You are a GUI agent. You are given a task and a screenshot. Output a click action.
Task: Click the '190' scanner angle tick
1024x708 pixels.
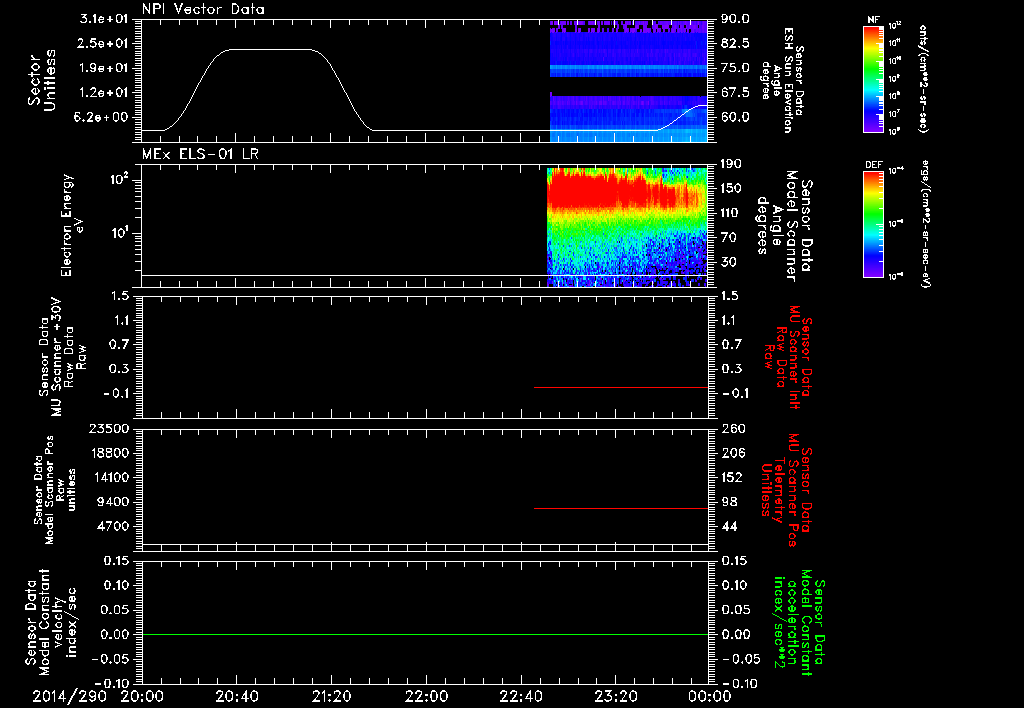click(x=732, y=164)
